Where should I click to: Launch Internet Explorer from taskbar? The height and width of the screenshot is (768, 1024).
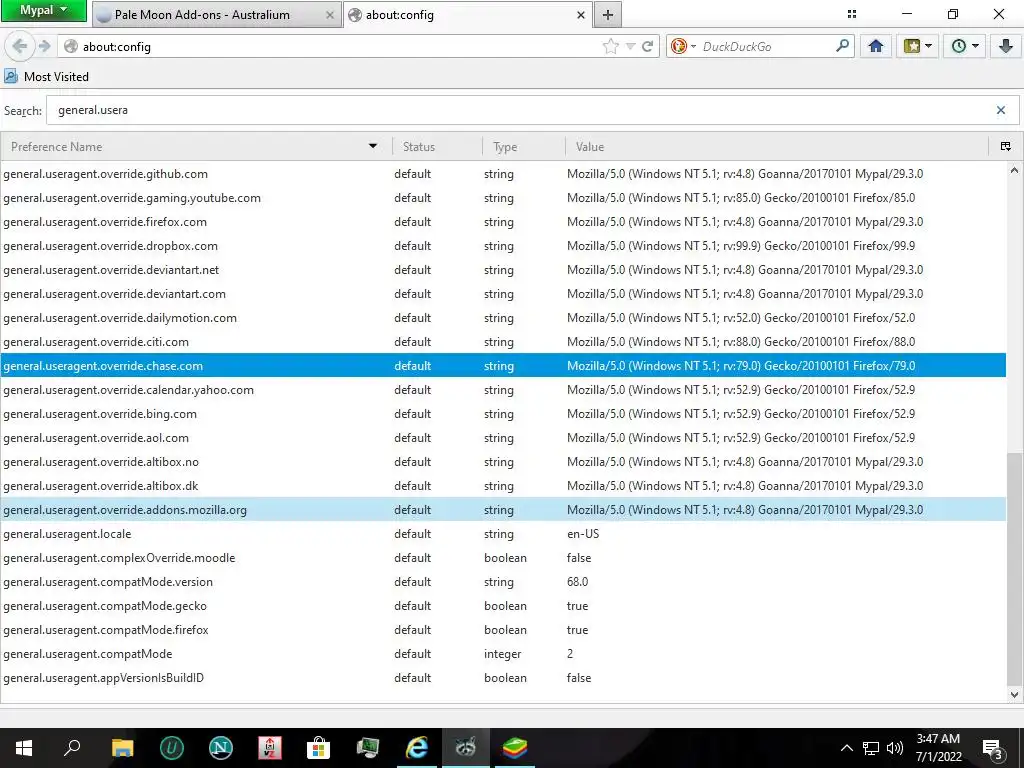417,748
